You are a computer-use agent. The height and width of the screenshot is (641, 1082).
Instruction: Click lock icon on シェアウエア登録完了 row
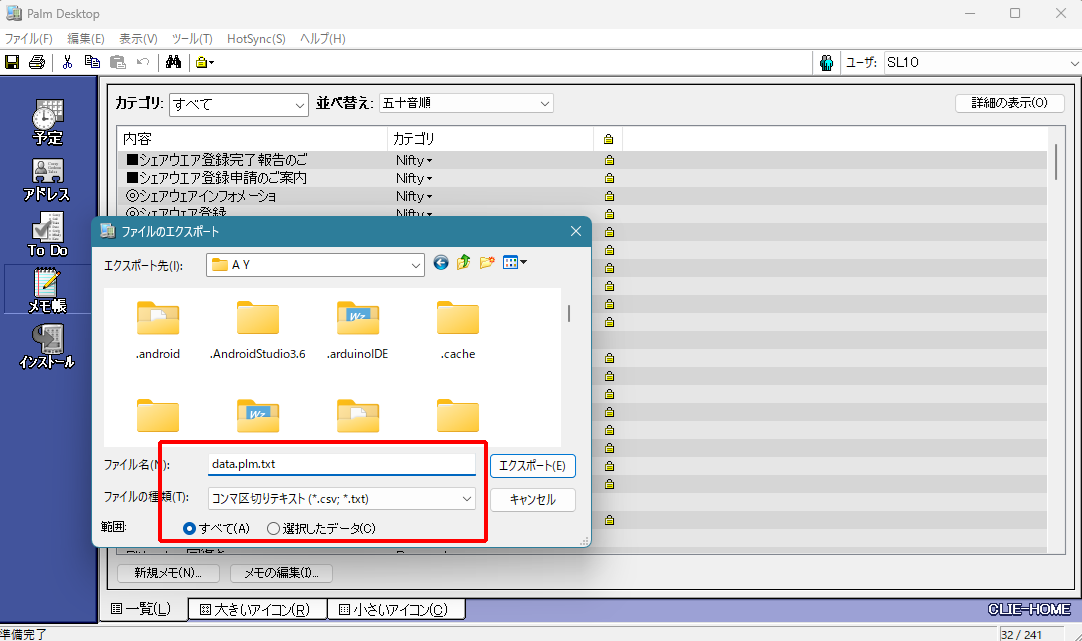[x=609, y=160]
